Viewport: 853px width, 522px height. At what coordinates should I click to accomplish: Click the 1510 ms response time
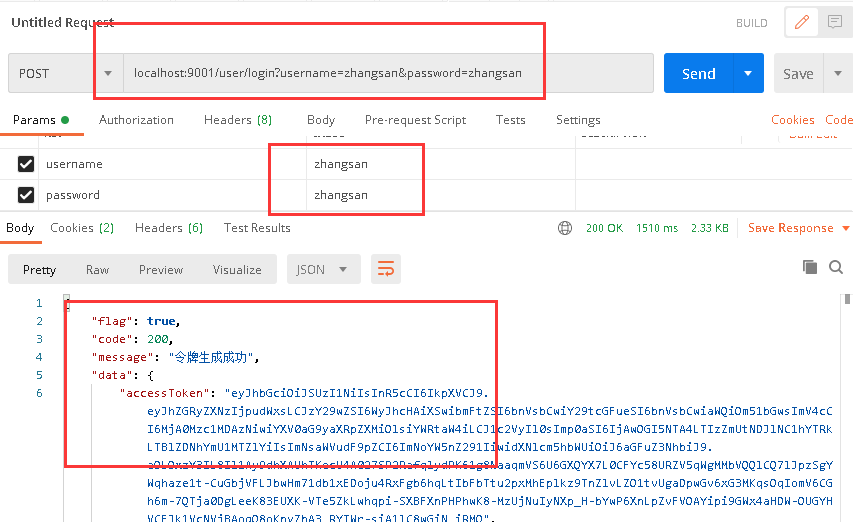[x=657, y=228]
